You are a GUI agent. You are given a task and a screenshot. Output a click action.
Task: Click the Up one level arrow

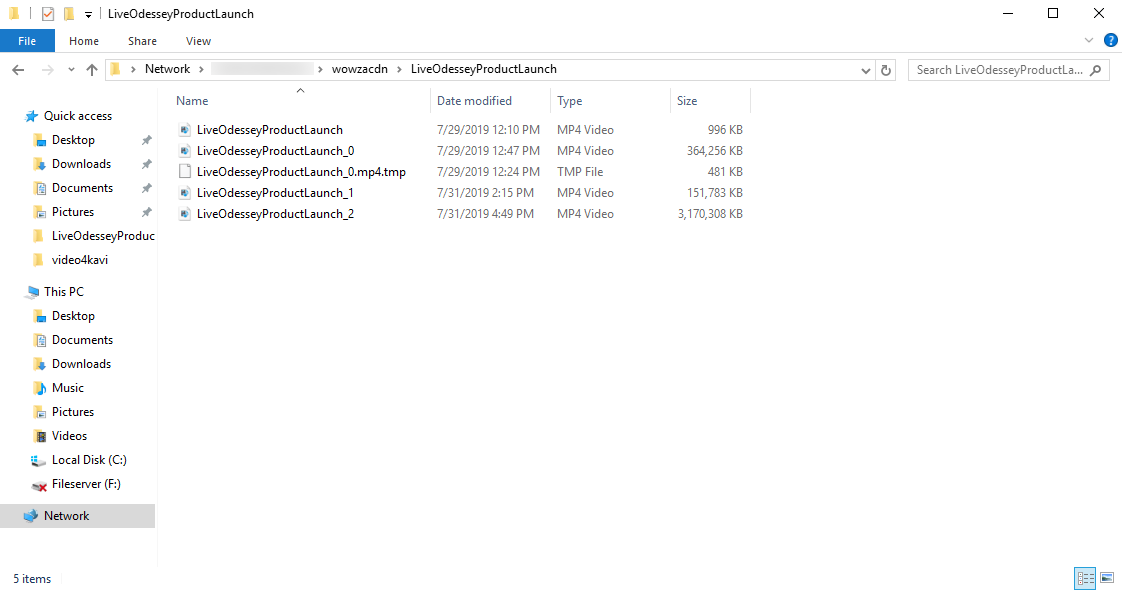(92, 70)
